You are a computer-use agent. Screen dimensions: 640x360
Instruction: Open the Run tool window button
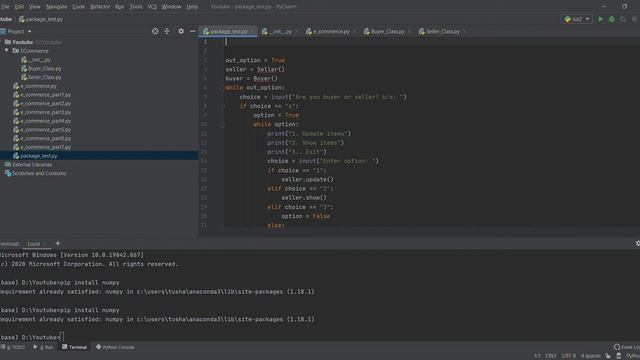tap(43, 347)
